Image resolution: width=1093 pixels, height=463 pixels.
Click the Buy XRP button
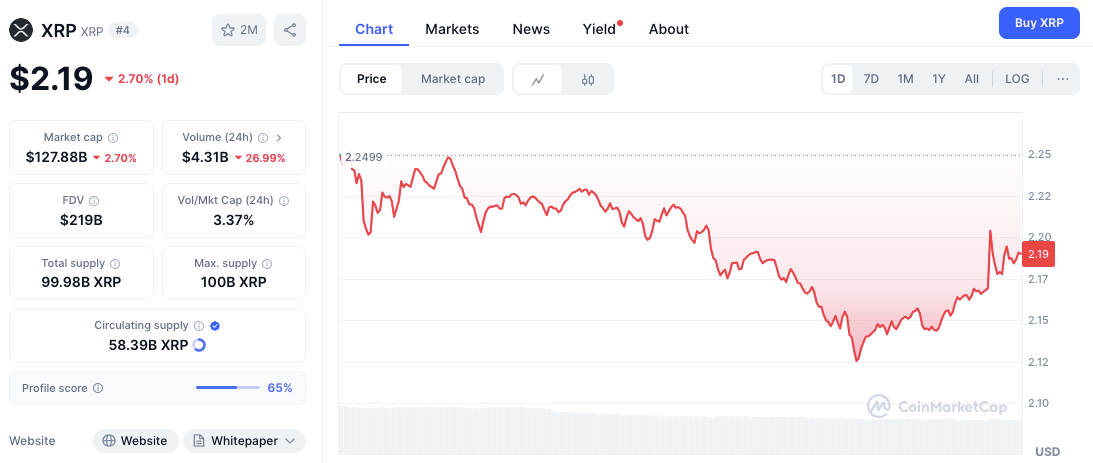point(1039,22)
